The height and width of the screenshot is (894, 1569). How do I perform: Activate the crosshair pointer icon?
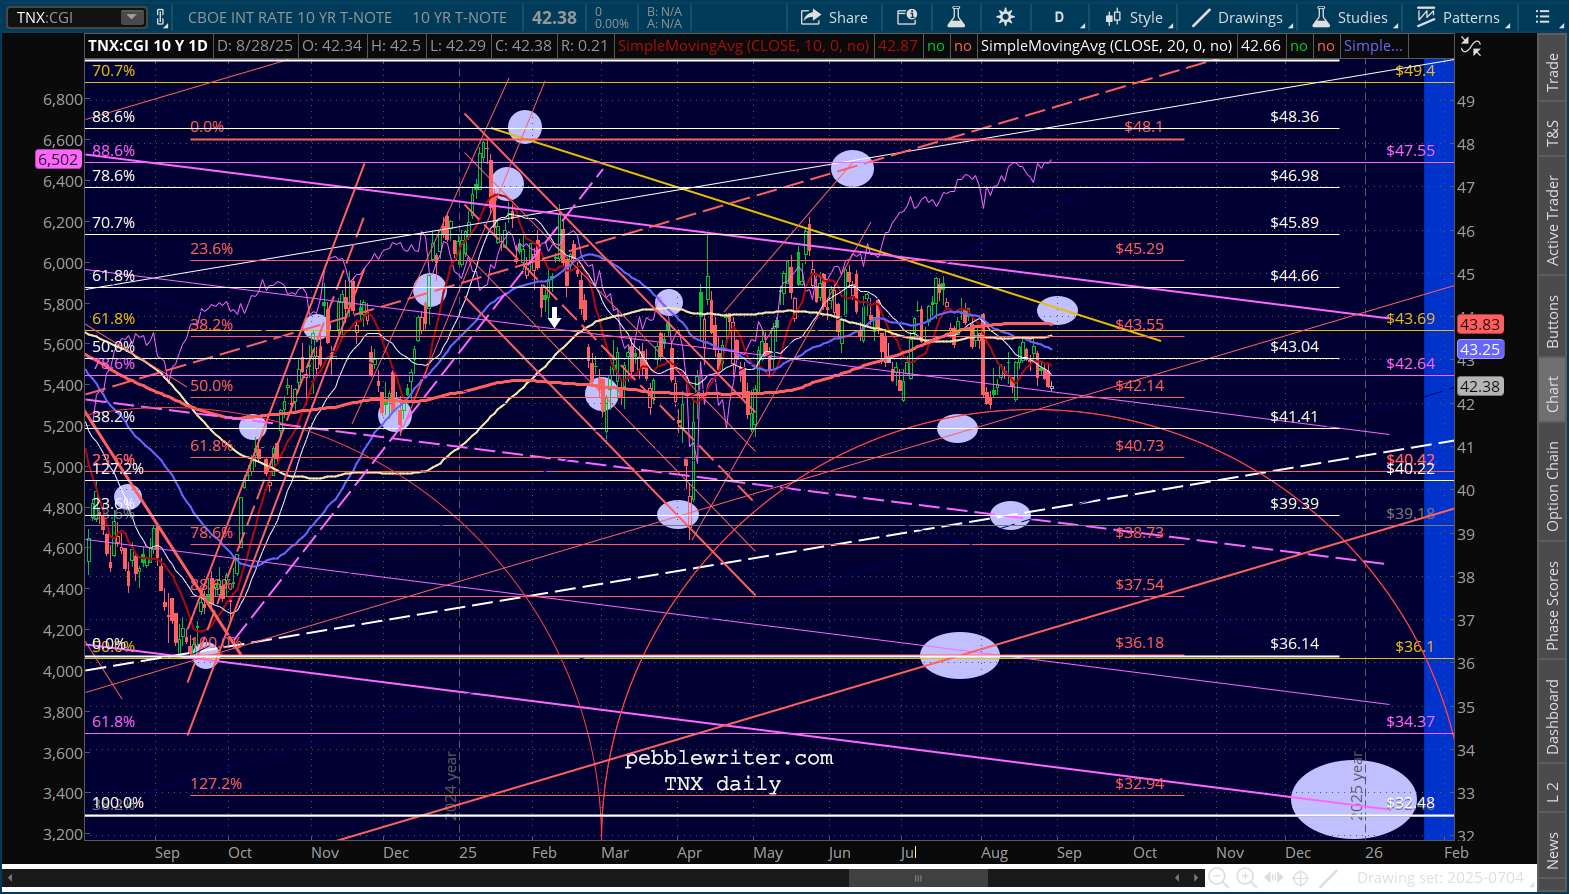pyautogui.click(x=1300, y=878)
